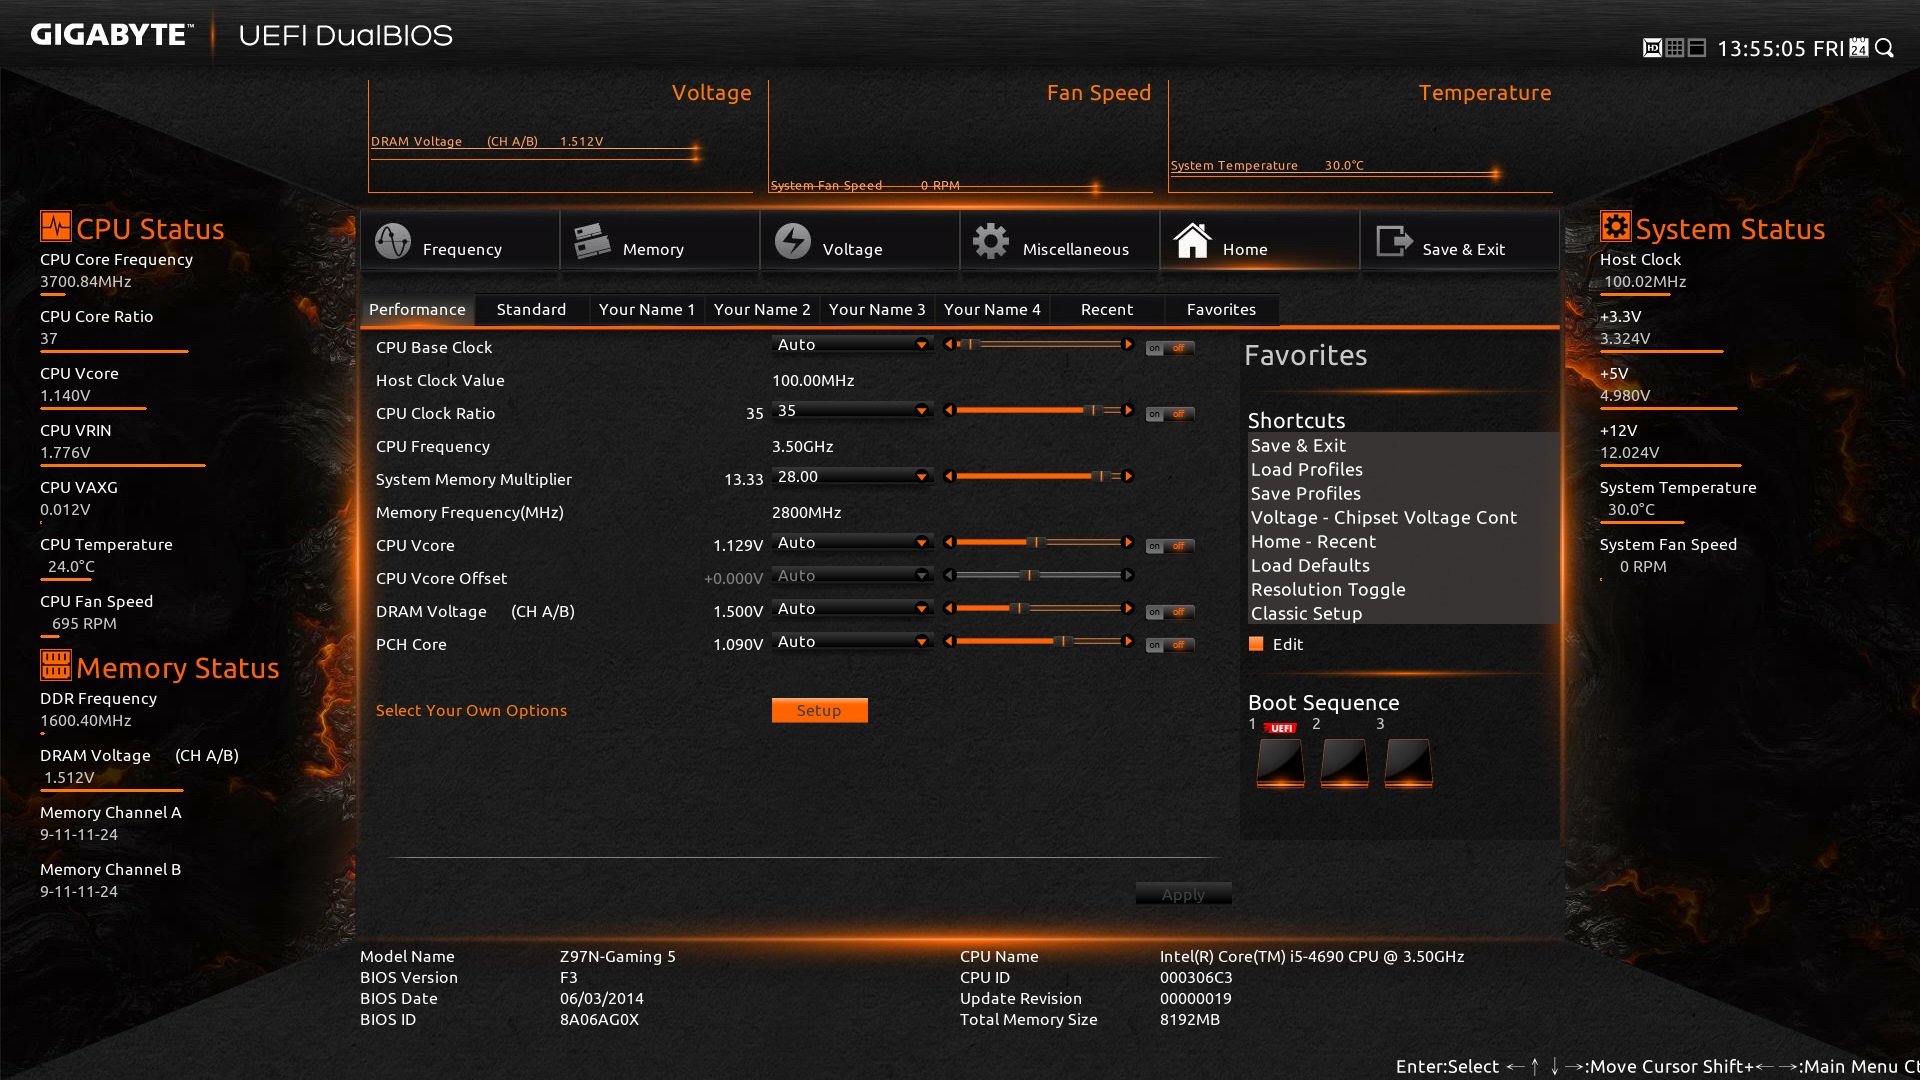
Task: Select boot sequence device 3
Action: point(1408,763)
